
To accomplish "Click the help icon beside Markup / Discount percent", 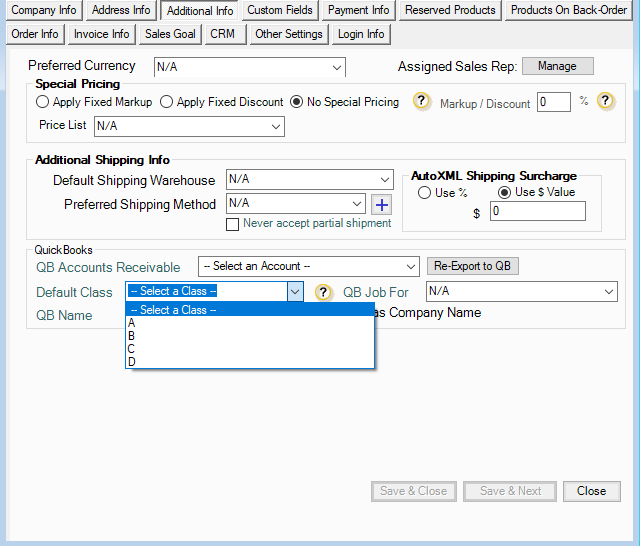I will (606, 102).
